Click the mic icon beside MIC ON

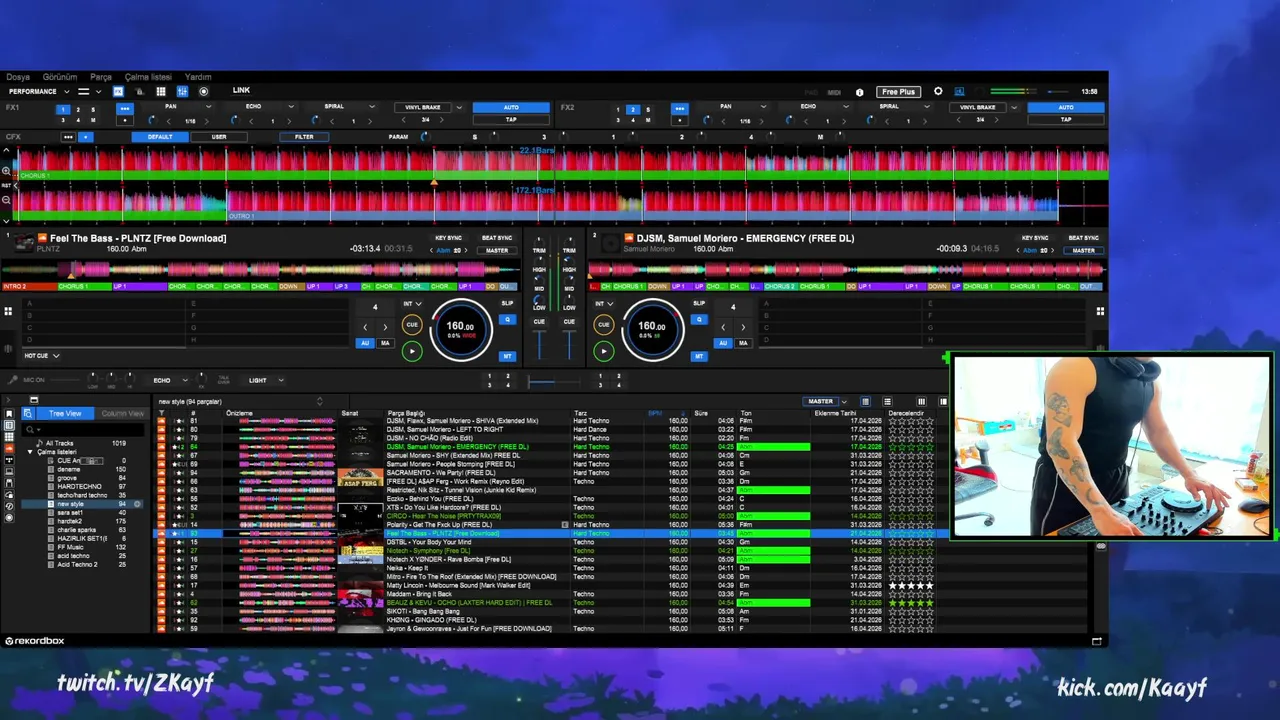(x=12, y=380)
